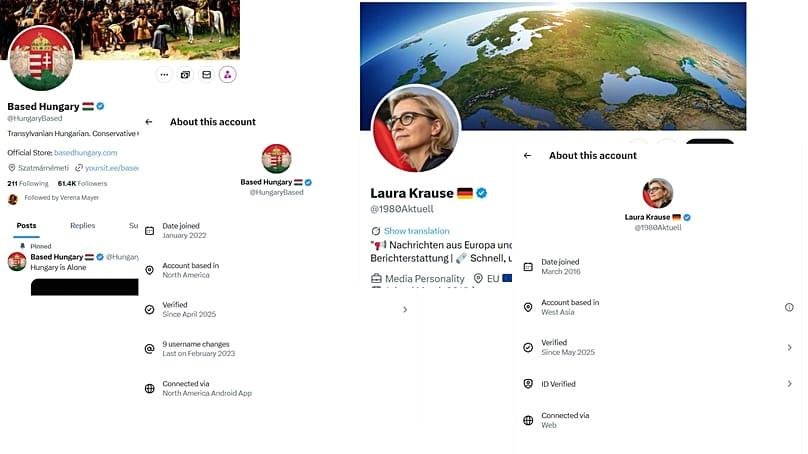Screen dimensions: 808x454
Task: Expand the ID Verified row chevron
Action: [789, 383]
